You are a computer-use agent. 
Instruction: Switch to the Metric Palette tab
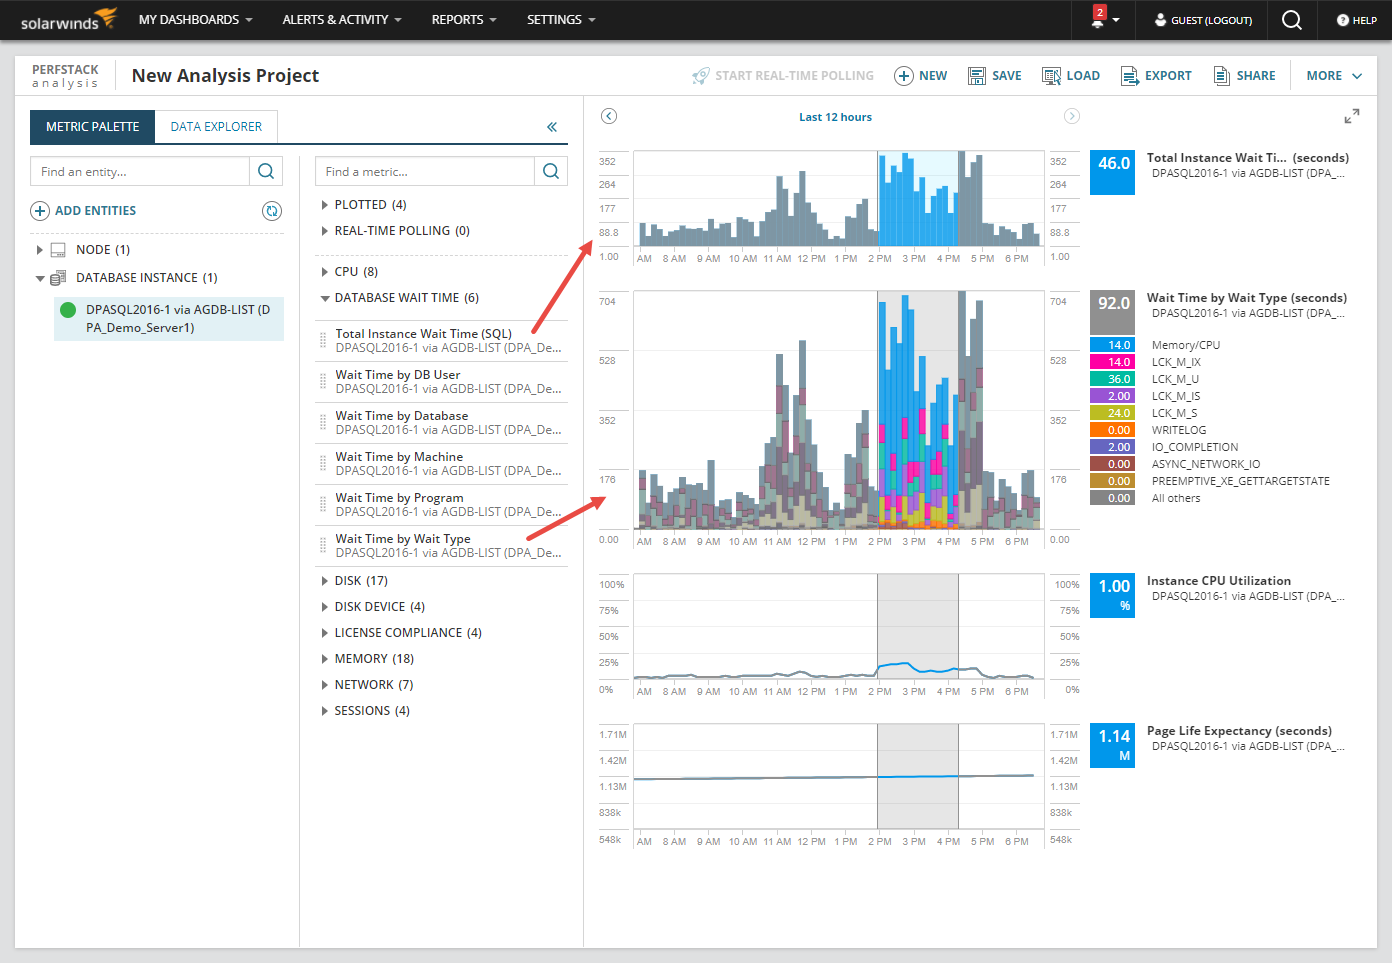click(92, 127)
